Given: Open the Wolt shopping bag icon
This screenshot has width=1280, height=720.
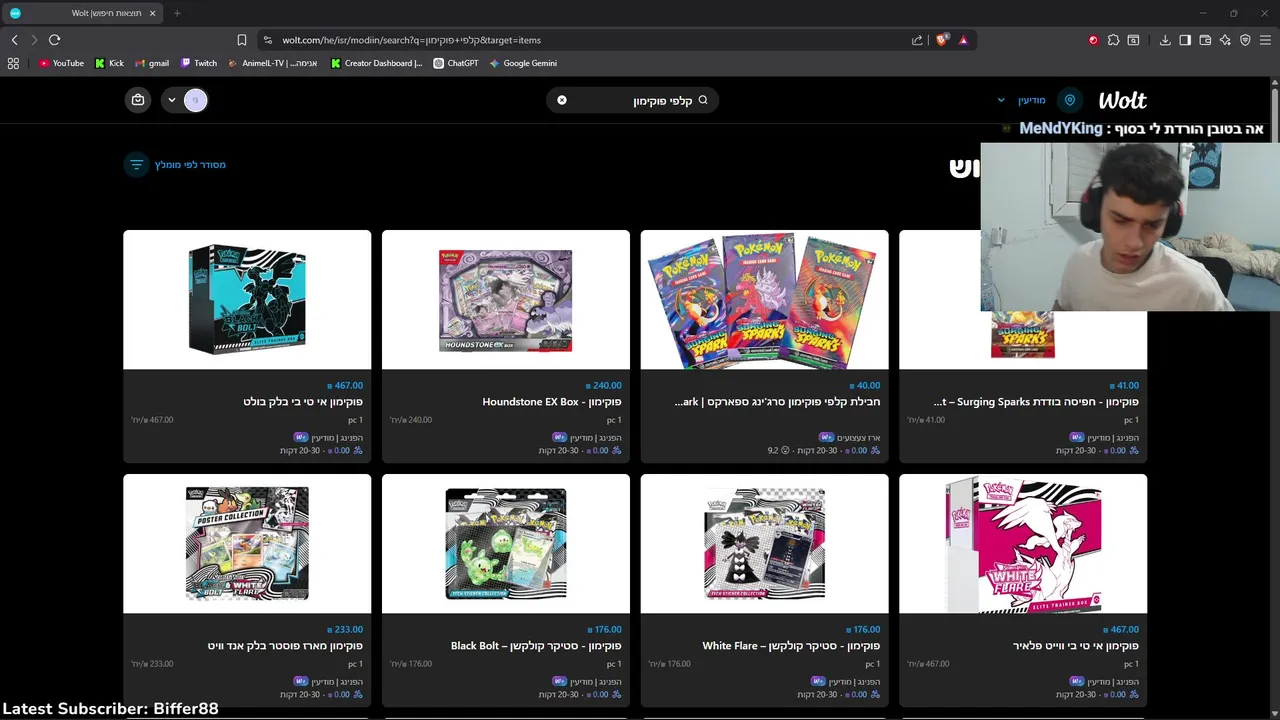Looking at the screenshot, I should (x=138, y=100).
